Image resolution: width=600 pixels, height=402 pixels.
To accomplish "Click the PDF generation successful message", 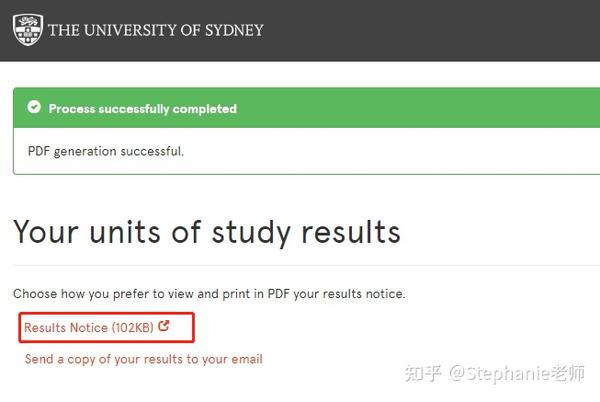I will 106,151.
